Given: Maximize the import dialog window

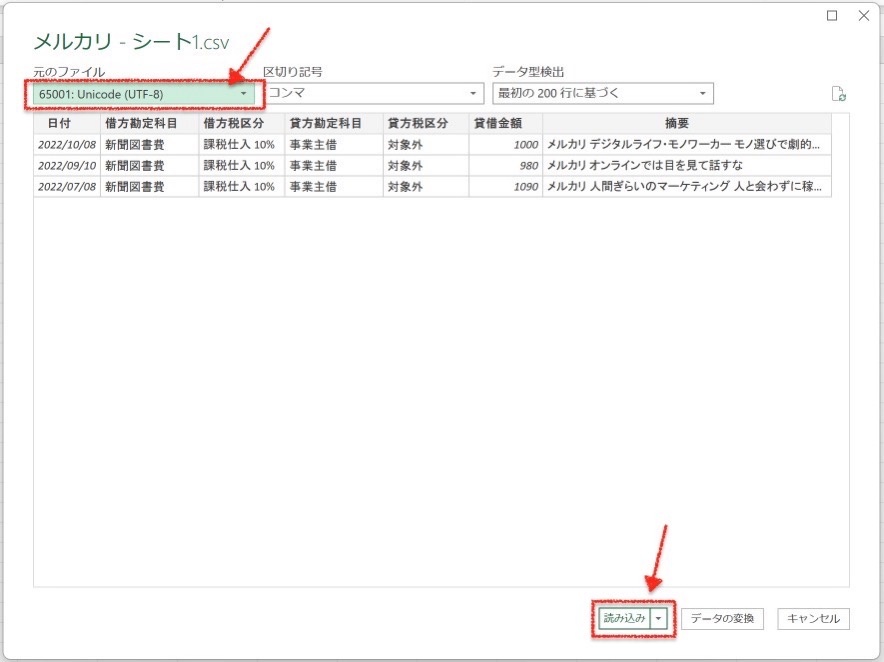Looking at the screenshot, I should point(832,16).
